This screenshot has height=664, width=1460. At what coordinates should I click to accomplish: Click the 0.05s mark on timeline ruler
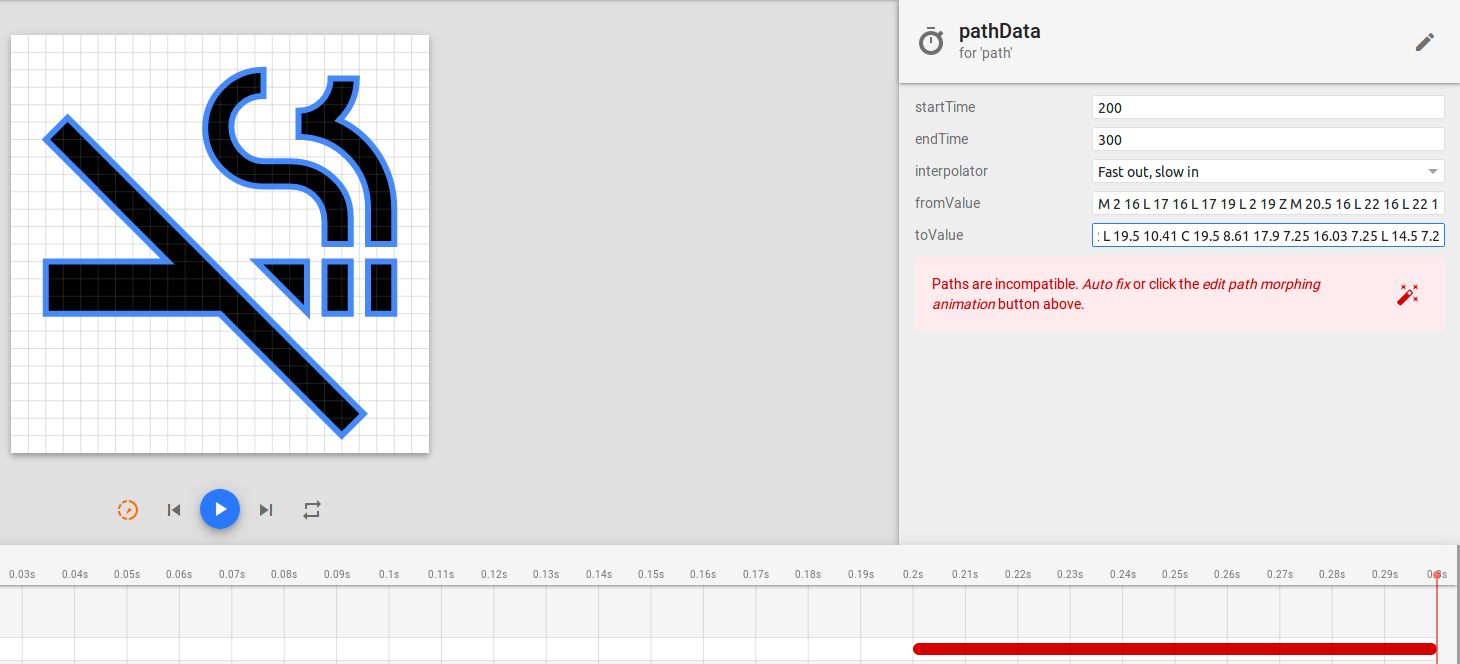[x=127, y=574]
